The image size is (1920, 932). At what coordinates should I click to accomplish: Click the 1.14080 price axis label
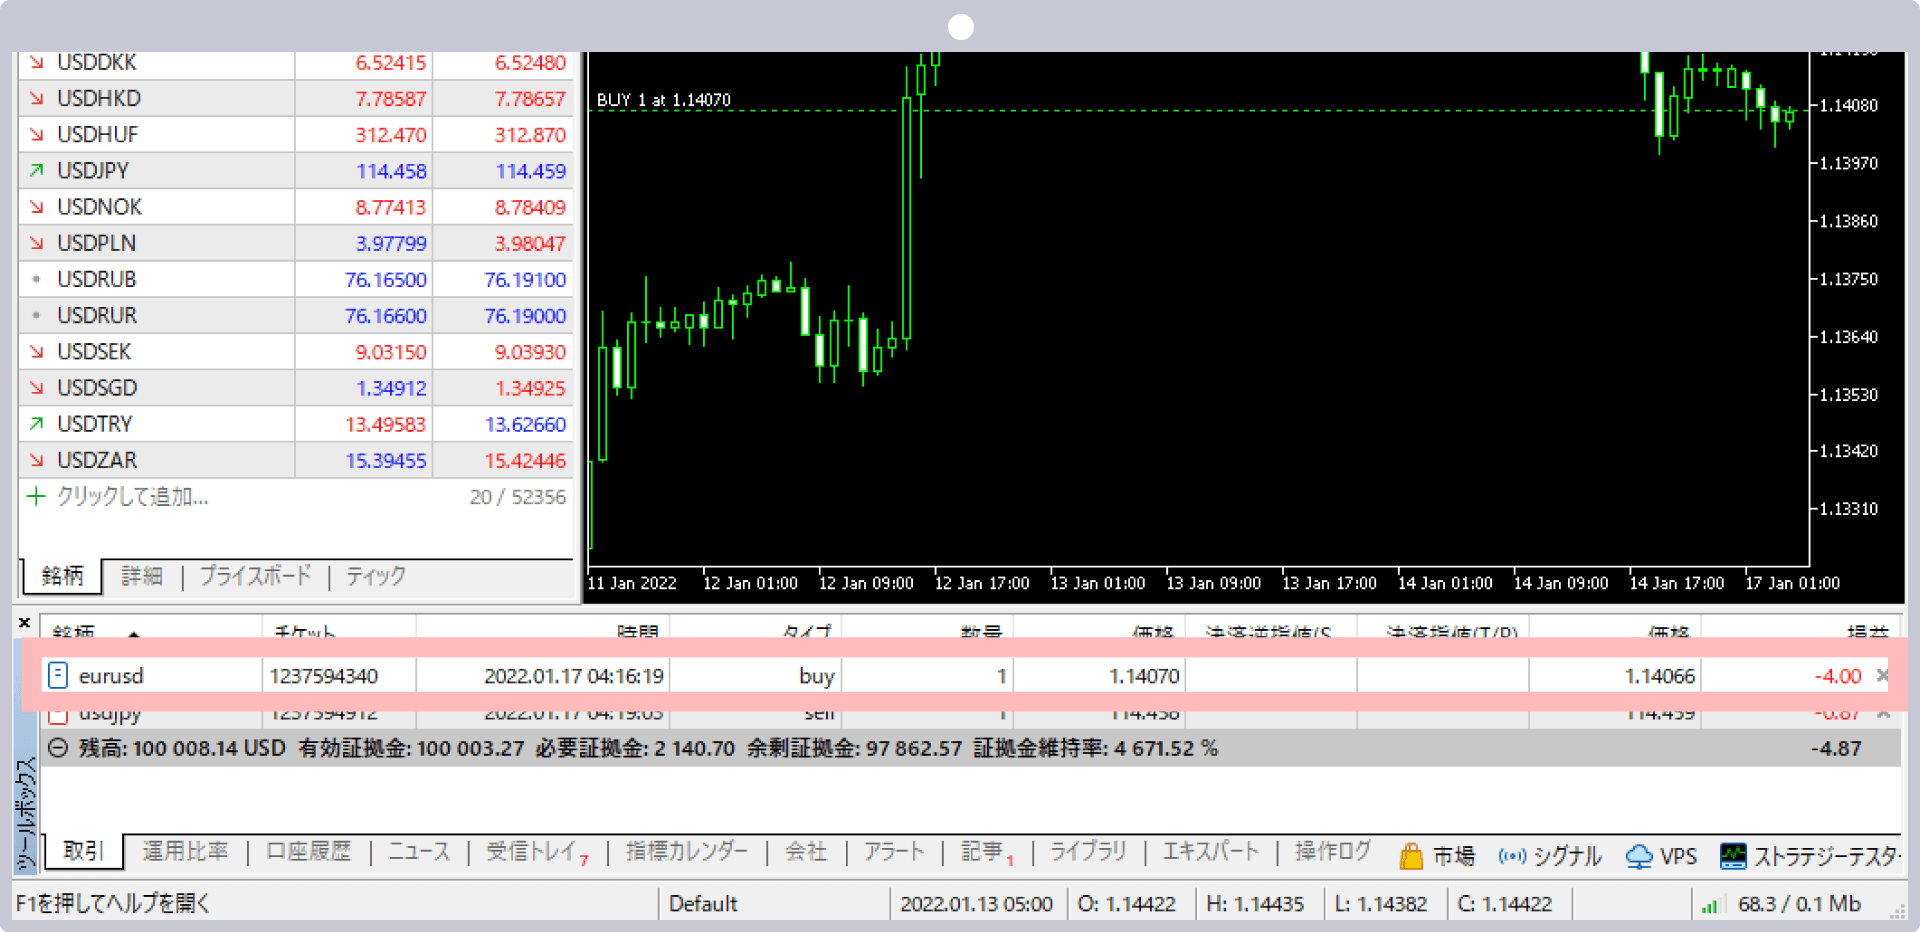1848,105
